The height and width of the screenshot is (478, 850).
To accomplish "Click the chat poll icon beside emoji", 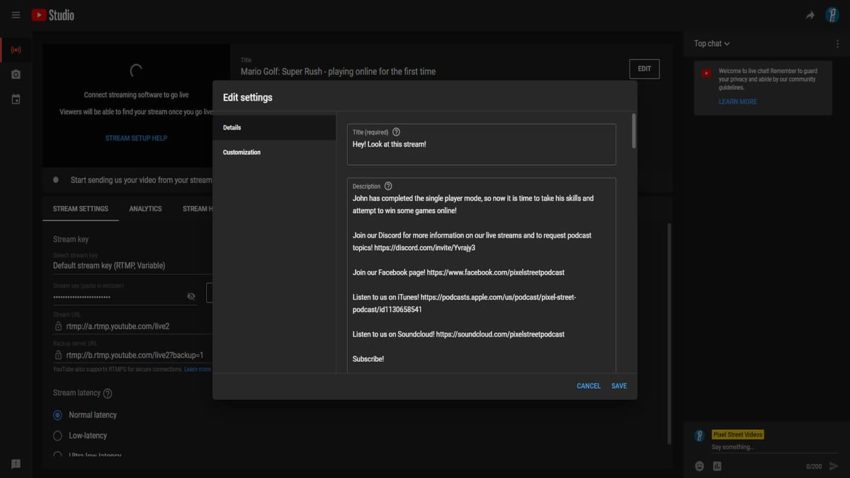I will point(717,466).
